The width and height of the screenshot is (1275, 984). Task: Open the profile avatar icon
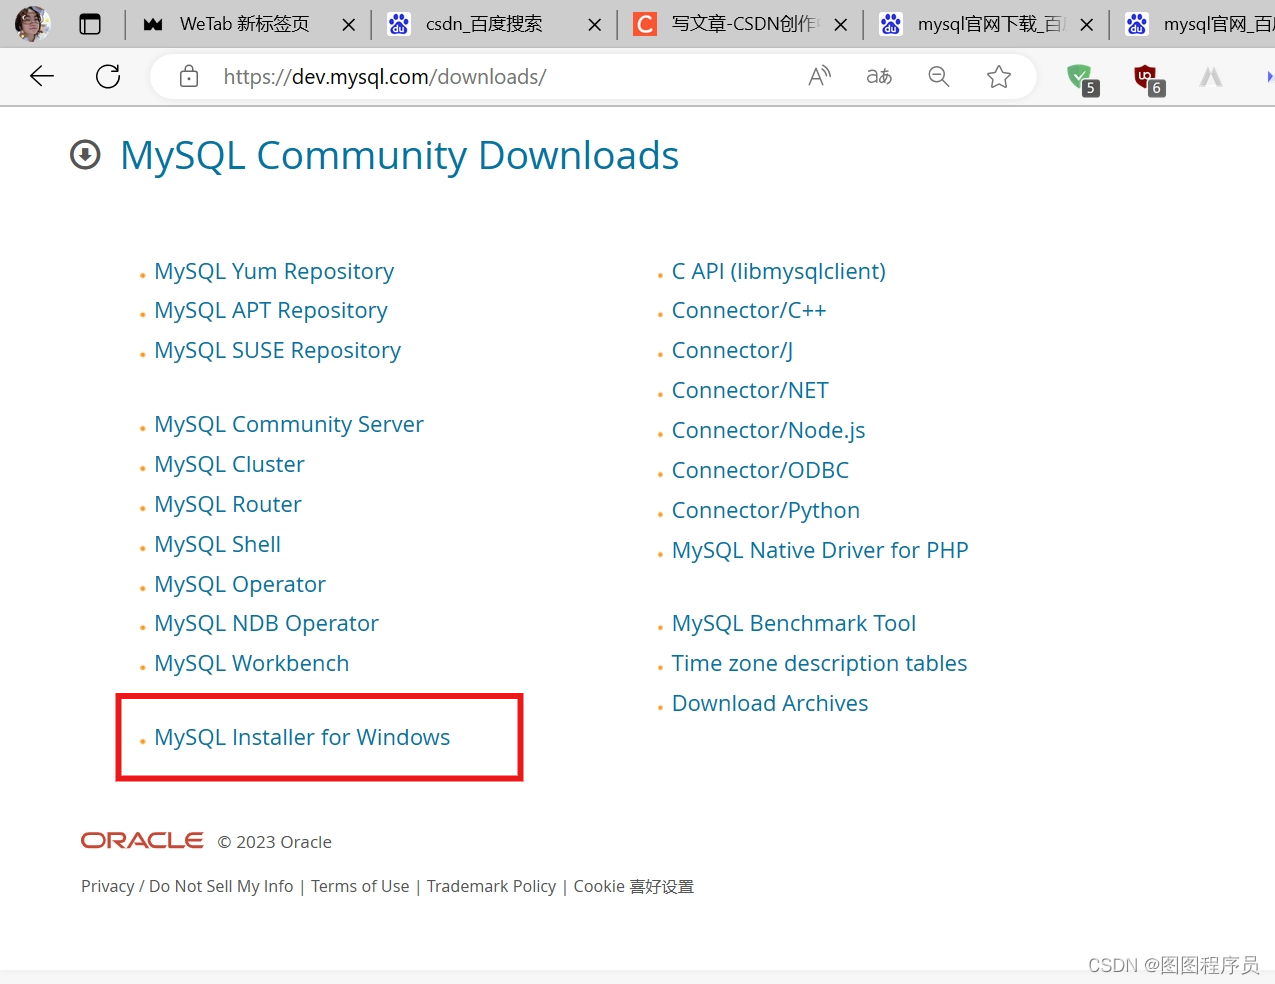click(x=32, y=24)
